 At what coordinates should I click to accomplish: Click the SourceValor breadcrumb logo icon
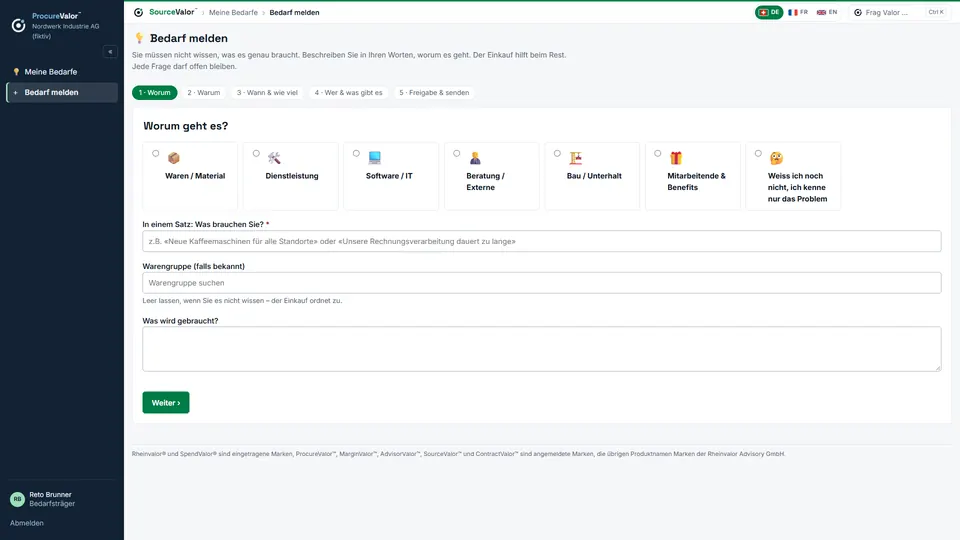(138, 12)
